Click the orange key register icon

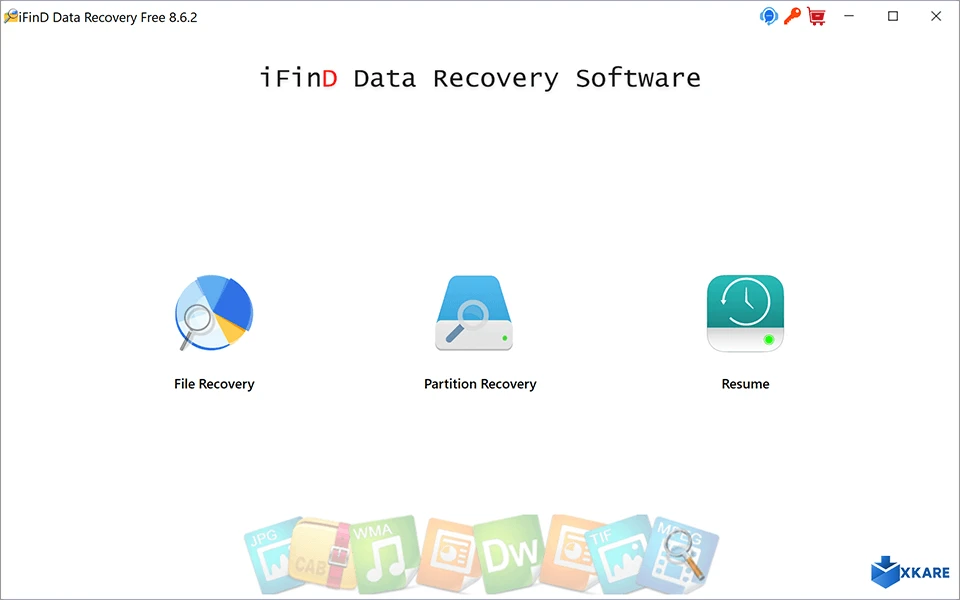[792, 16]
